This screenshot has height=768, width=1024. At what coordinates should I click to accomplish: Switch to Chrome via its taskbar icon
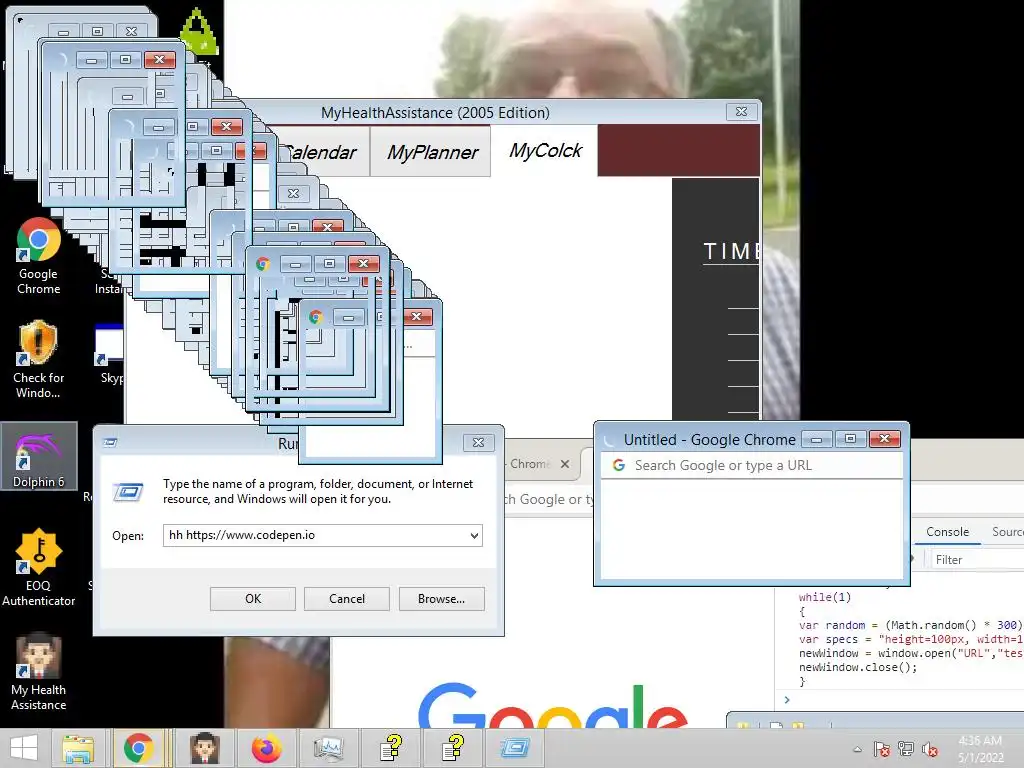(138, 748)
